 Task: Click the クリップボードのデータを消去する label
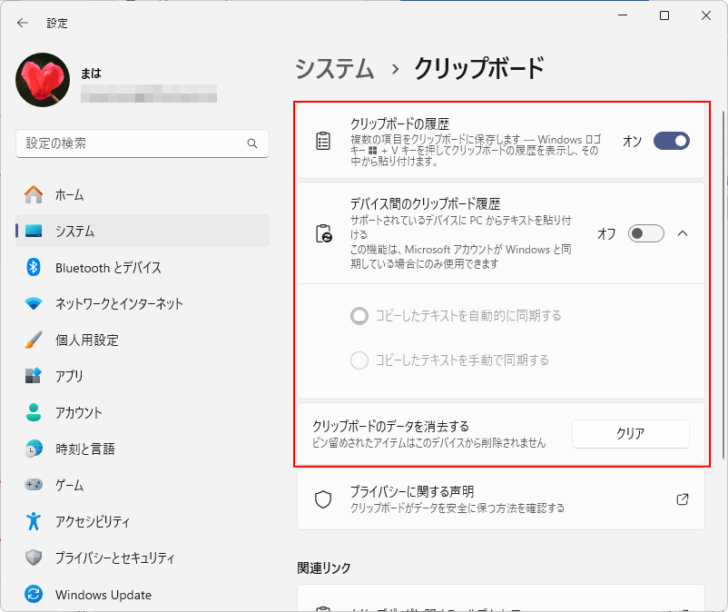(390, 426)
